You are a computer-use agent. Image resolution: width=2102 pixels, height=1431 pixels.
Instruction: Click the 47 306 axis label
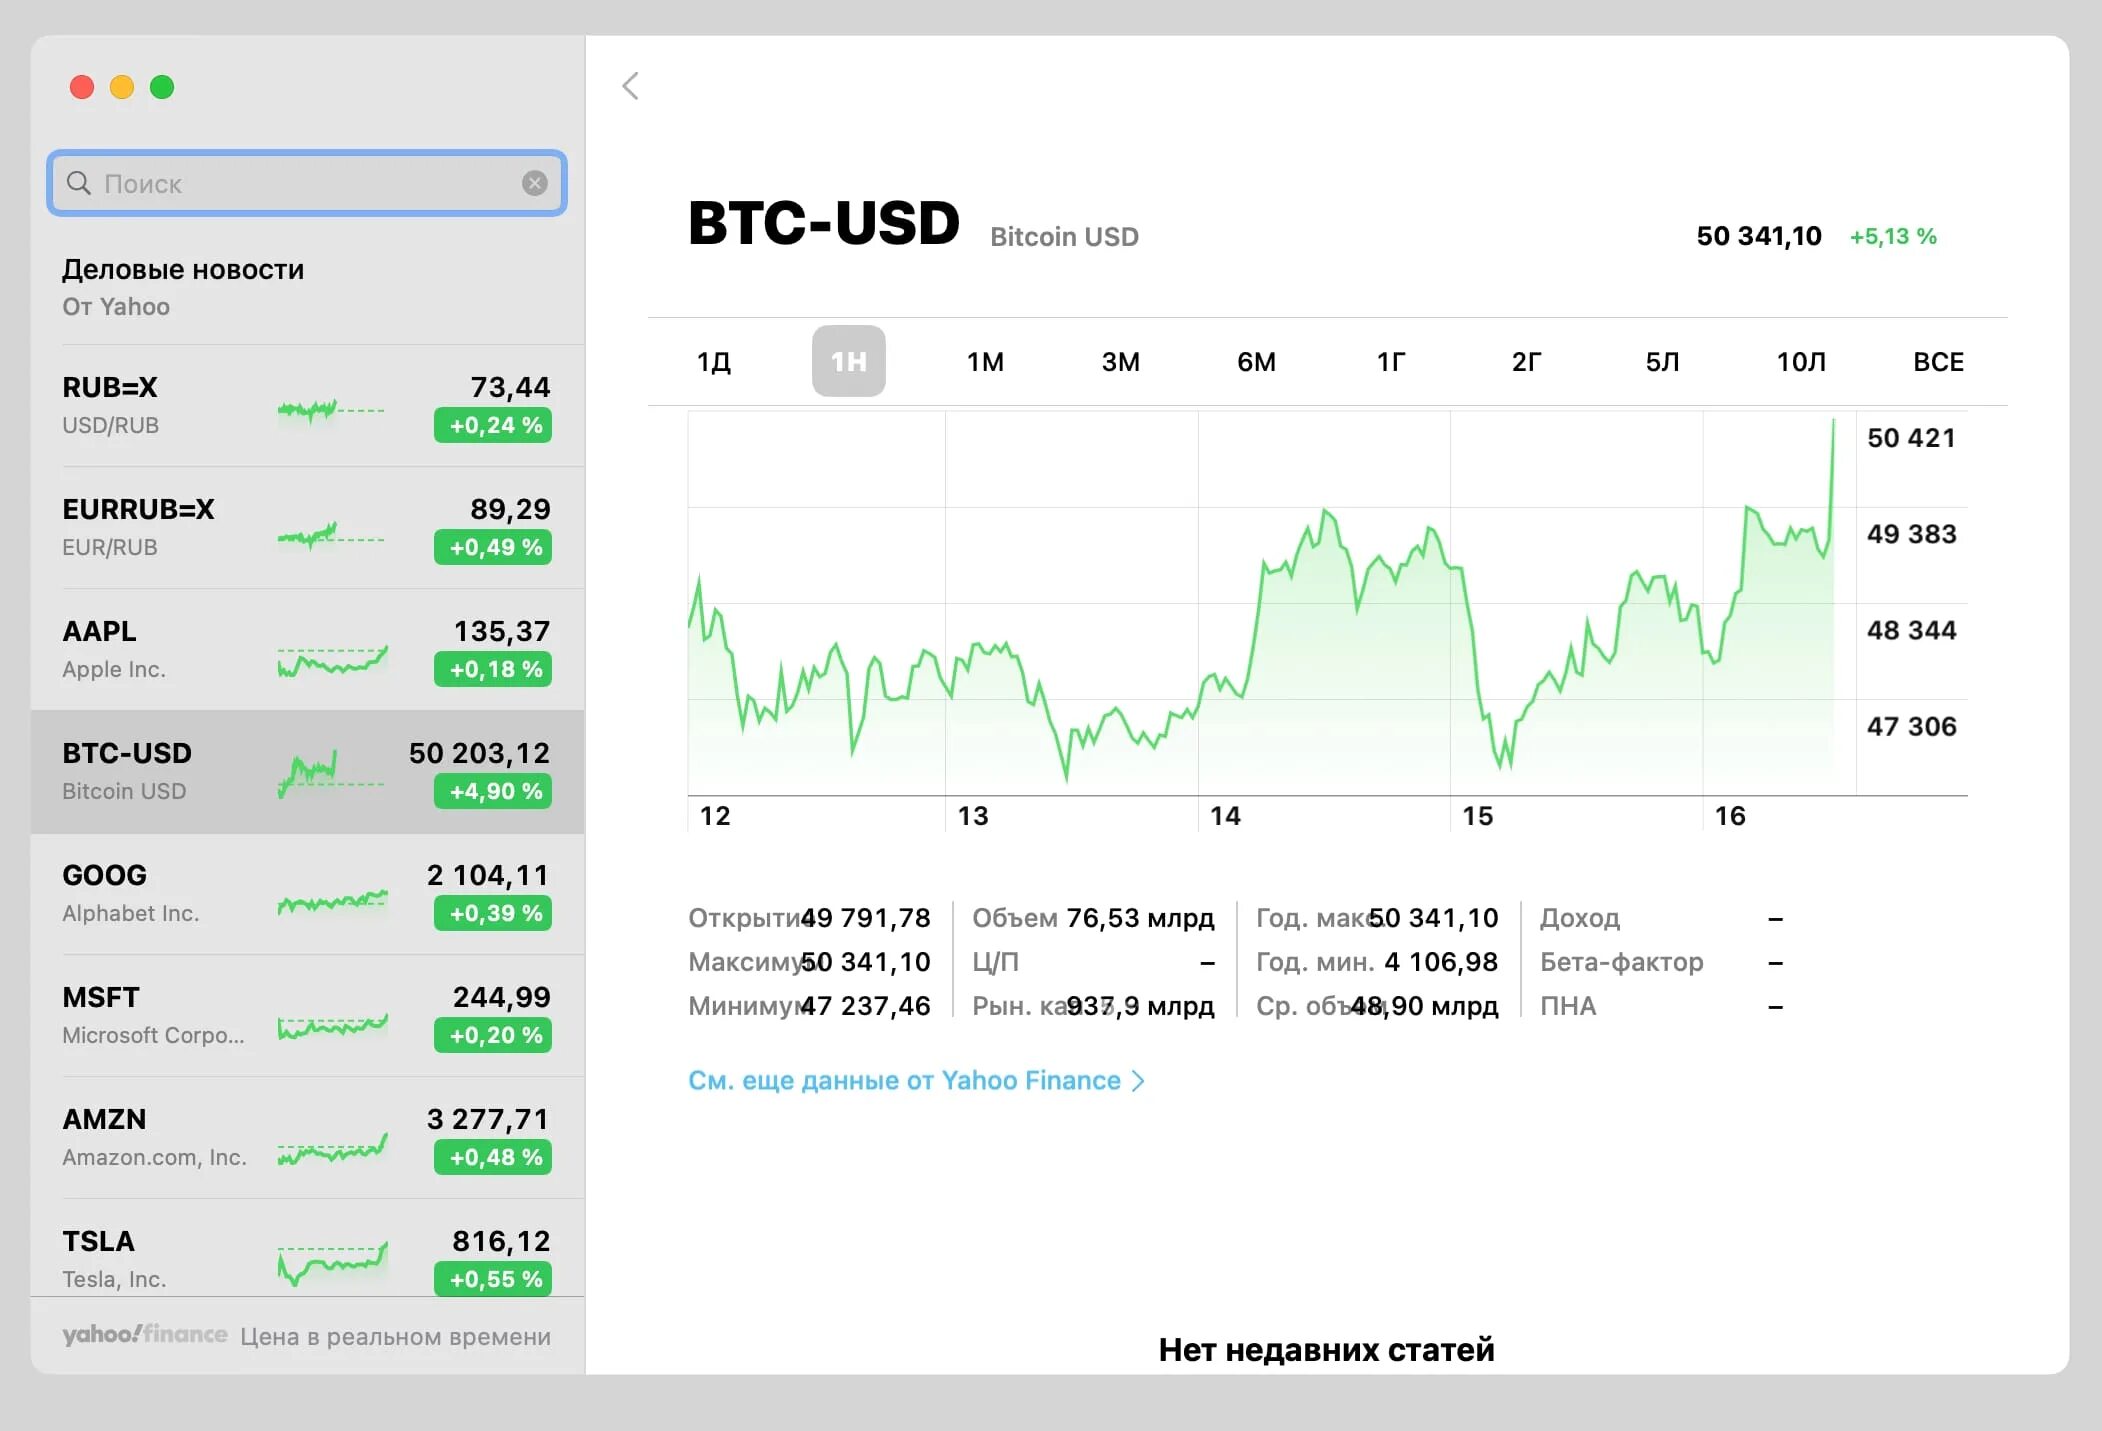1911,726
